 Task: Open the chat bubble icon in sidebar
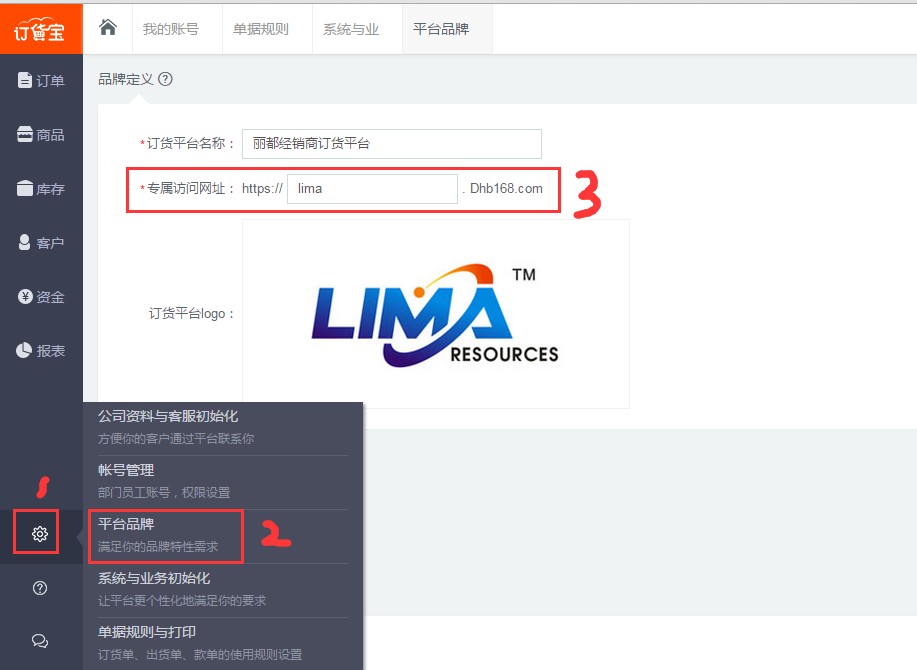pyautogui.click(x=40, y=641)
